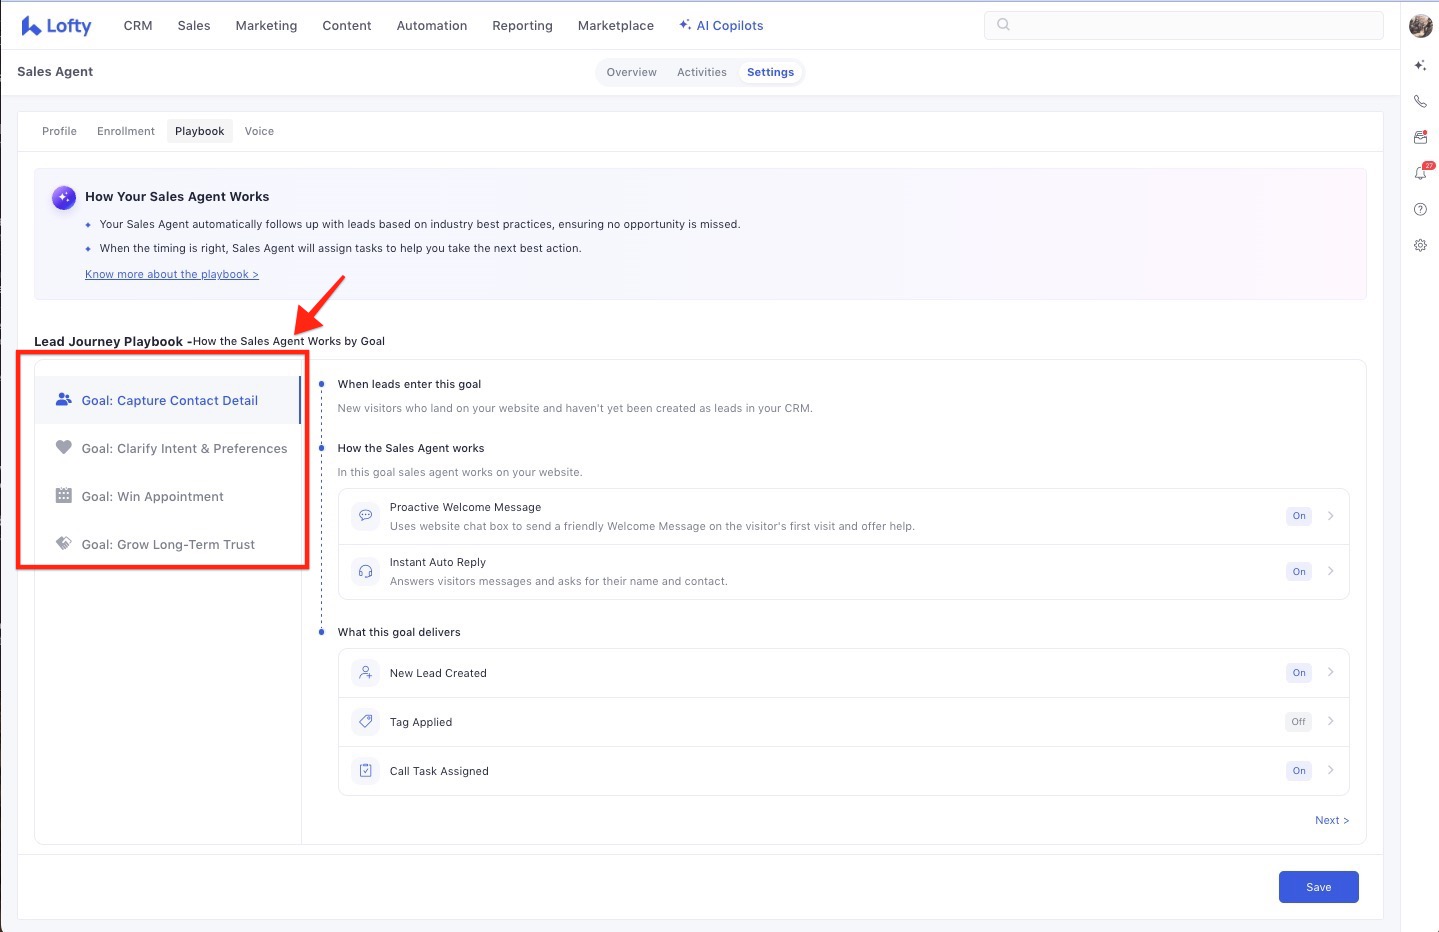Open notifications bell icon
Screen dimensions: 1439x932
click(1420, 173)
